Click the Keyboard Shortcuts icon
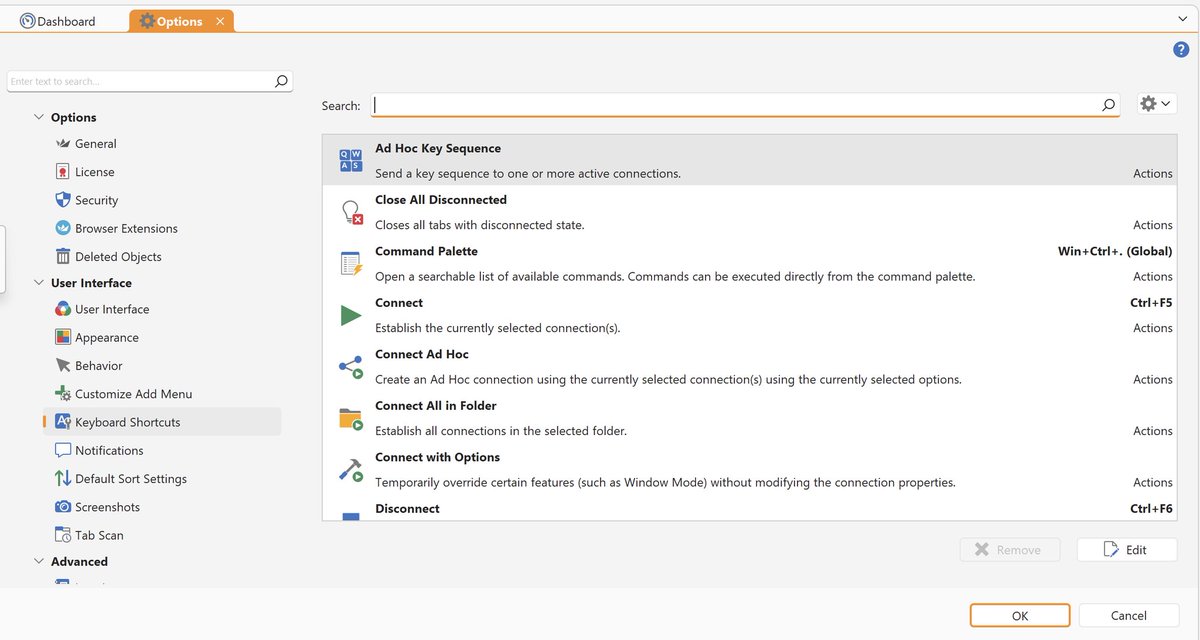 [x=63, y=422]
